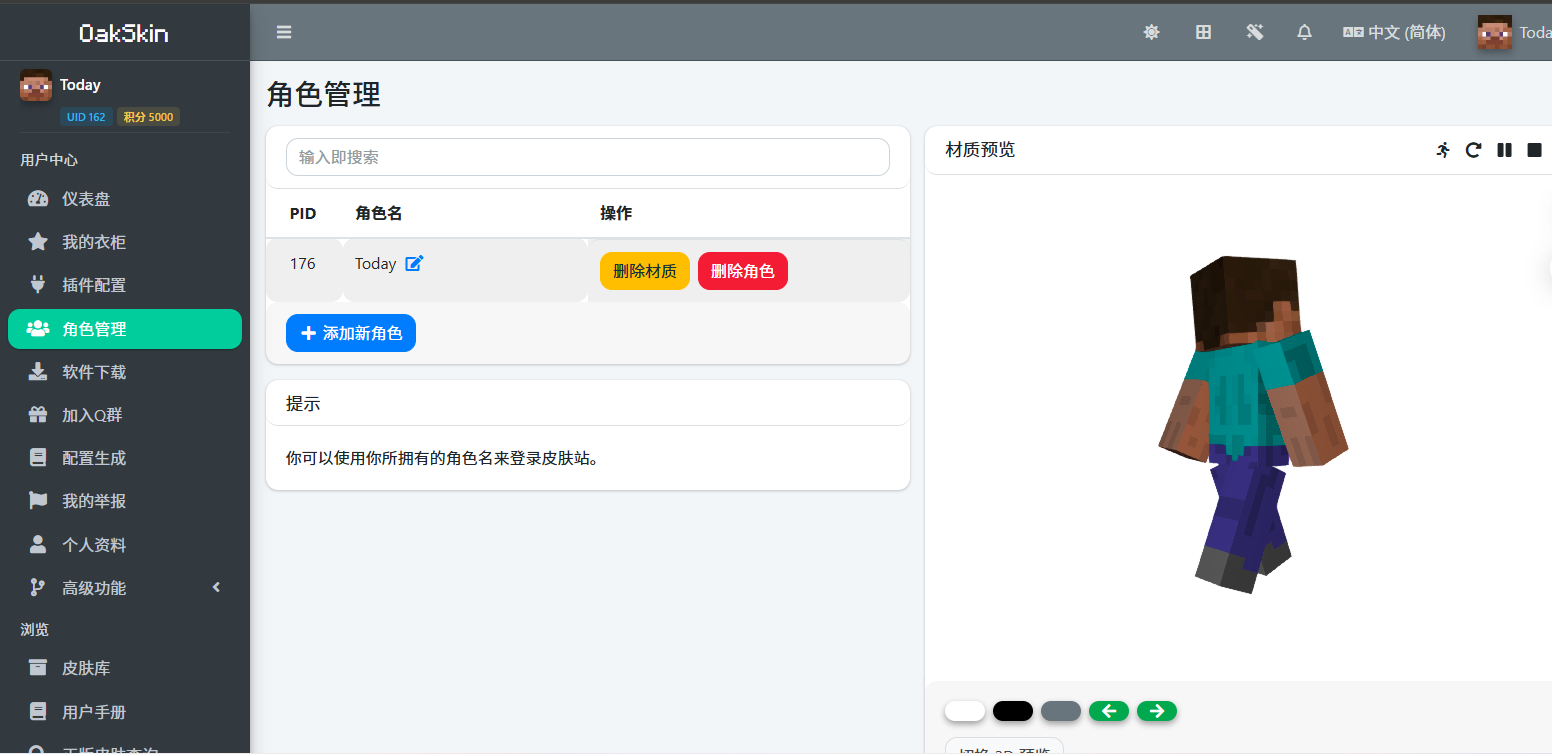Open 我的衣柜 in the sidebar
Viewport: 1552px width, 754px height.
click(125, 242)
